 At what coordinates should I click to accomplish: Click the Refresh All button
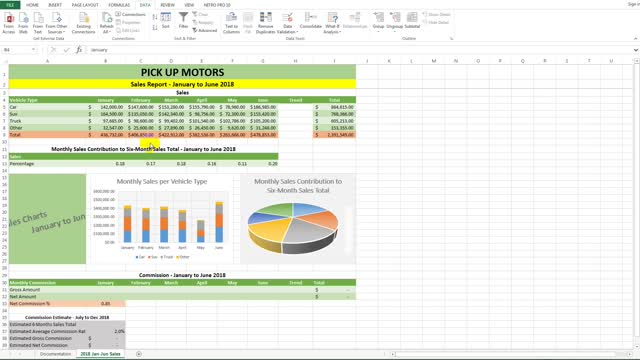click(107, 22)
